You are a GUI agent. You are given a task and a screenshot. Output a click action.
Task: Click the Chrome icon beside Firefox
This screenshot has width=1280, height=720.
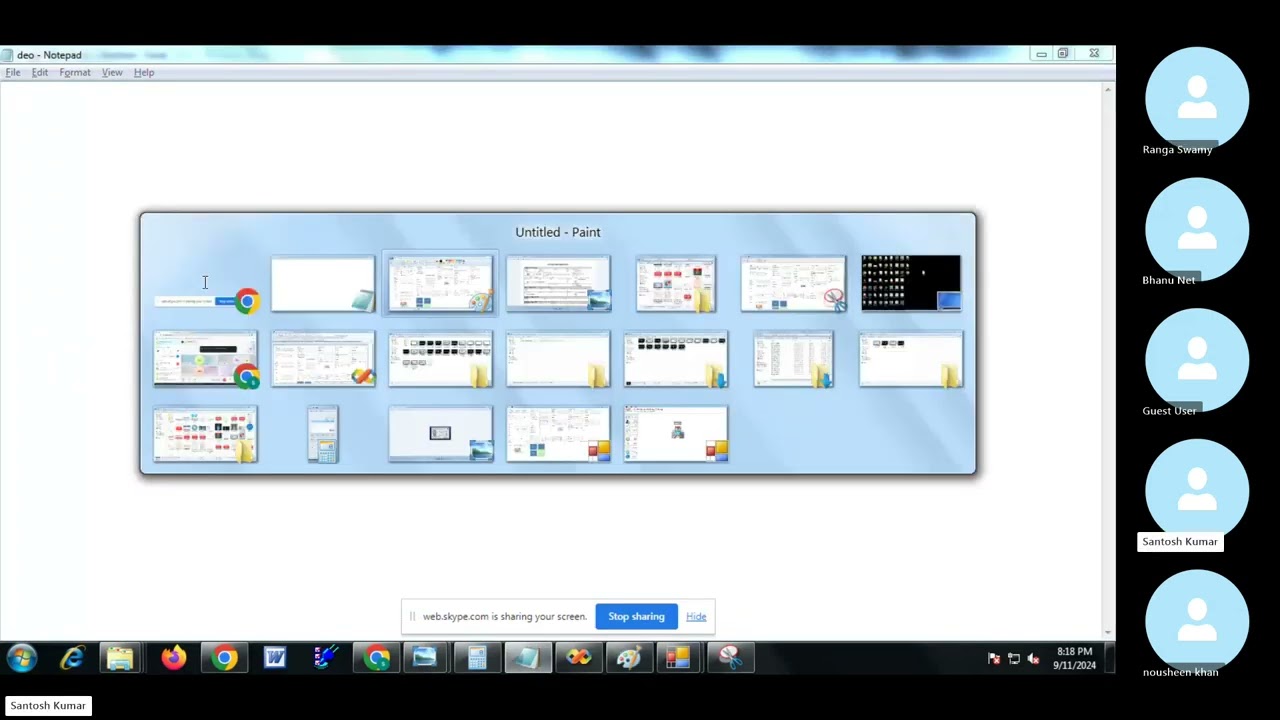click(224, 658)
